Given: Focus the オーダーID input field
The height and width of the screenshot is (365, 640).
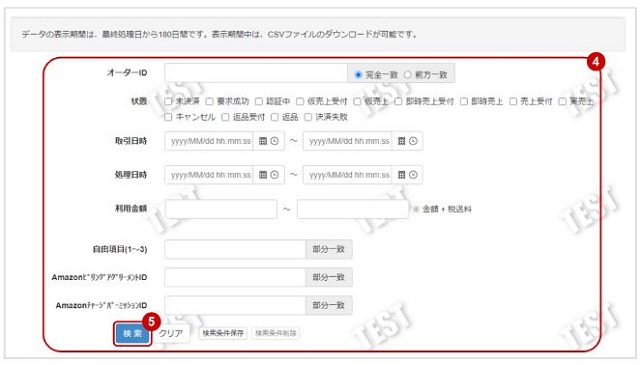Looking at the screenshot, I should [256, 73].
